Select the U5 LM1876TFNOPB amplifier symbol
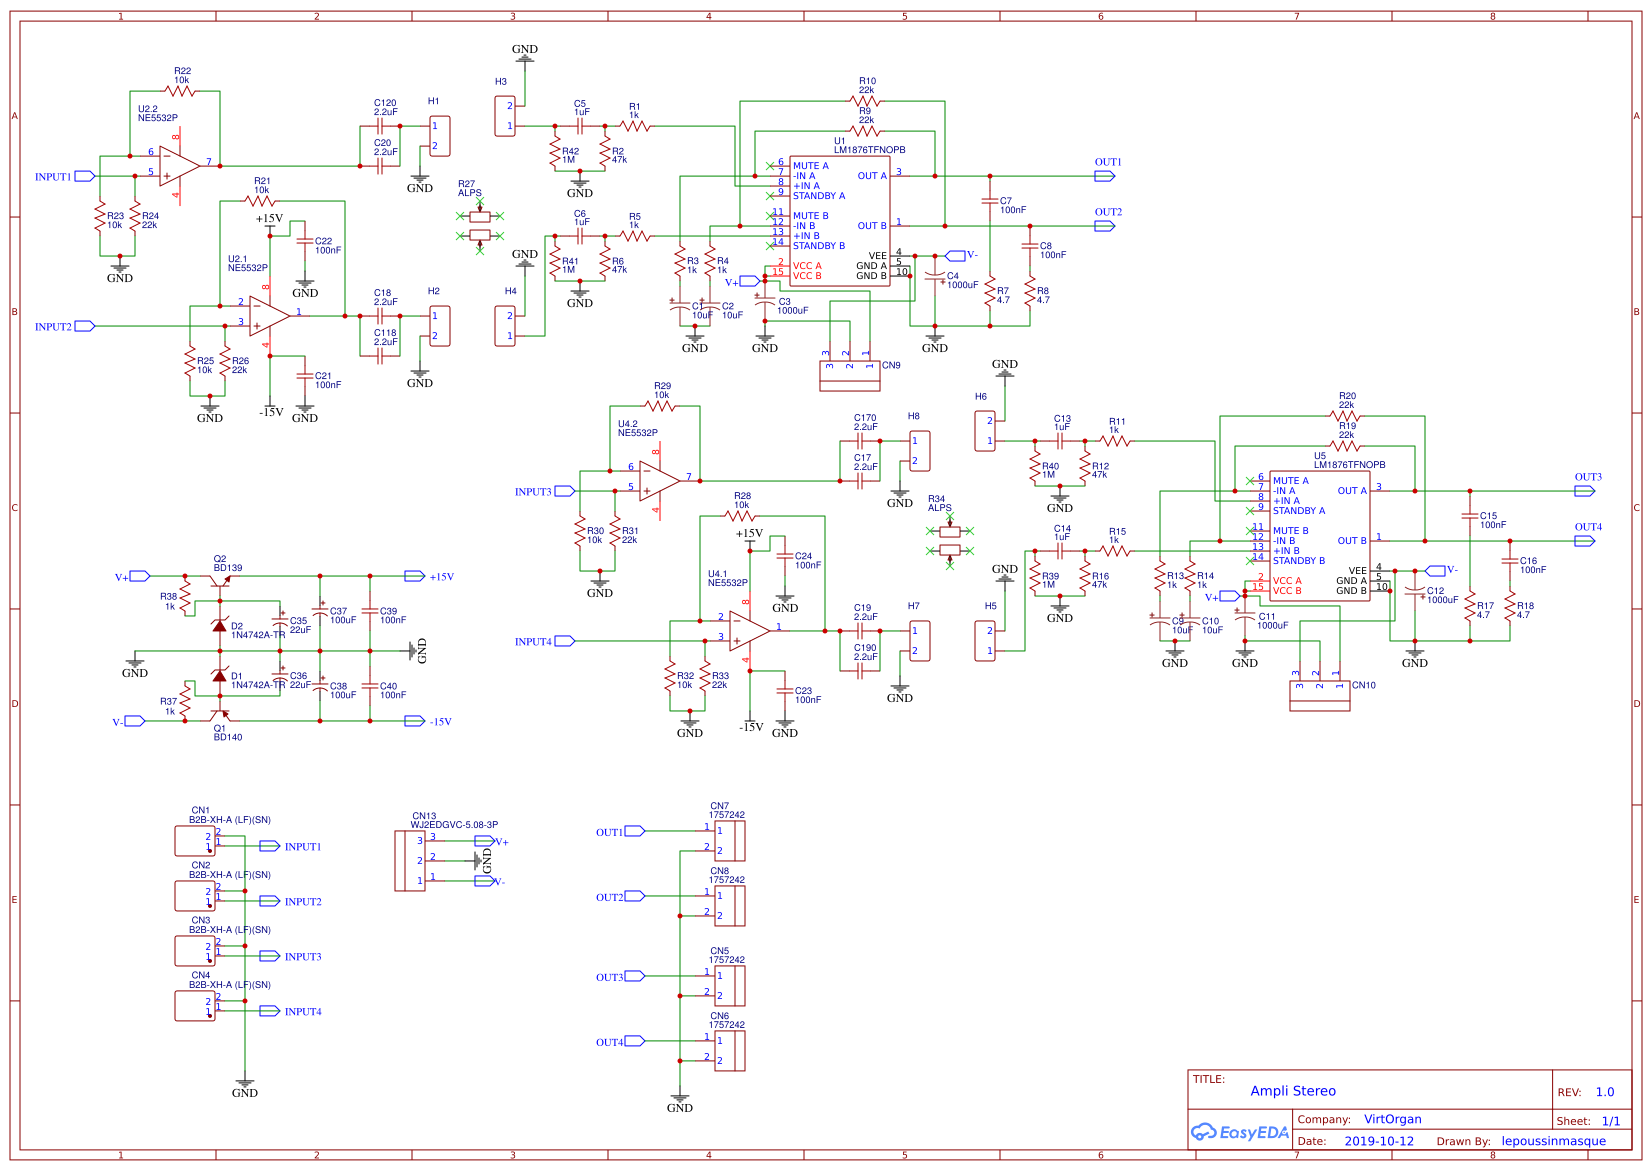This screenshot has width=1652, height=1170. (1320, 530)
